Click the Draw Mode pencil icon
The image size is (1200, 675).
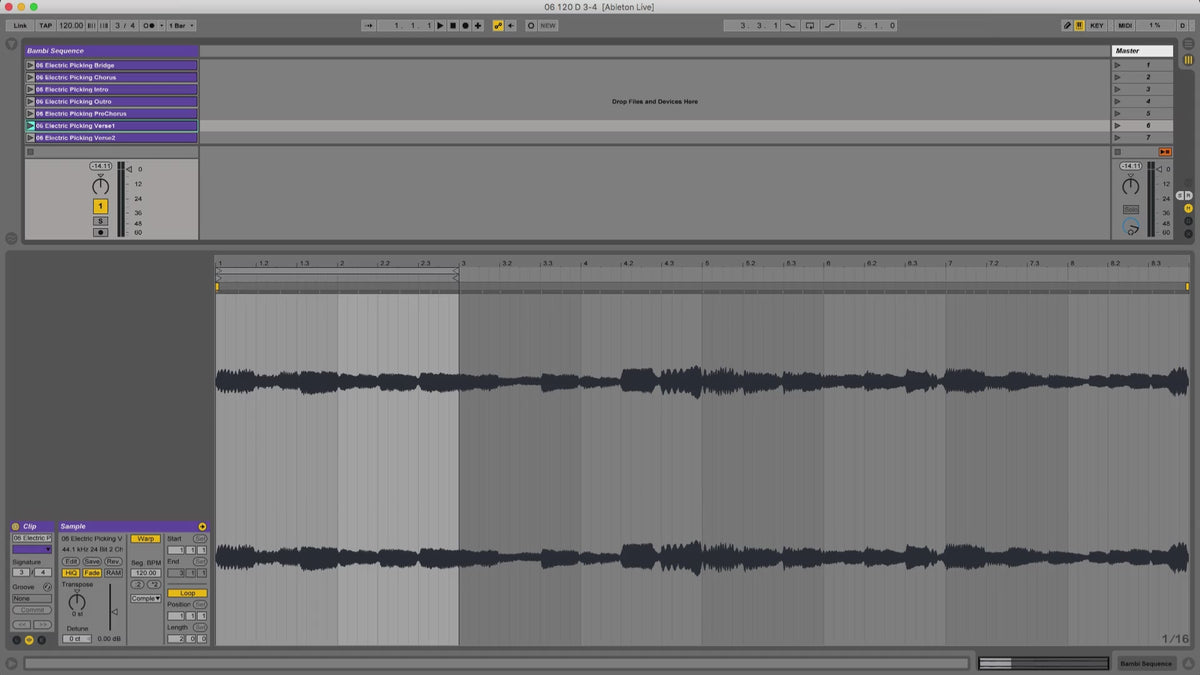pyautogui.click(x=1066, y=25)
